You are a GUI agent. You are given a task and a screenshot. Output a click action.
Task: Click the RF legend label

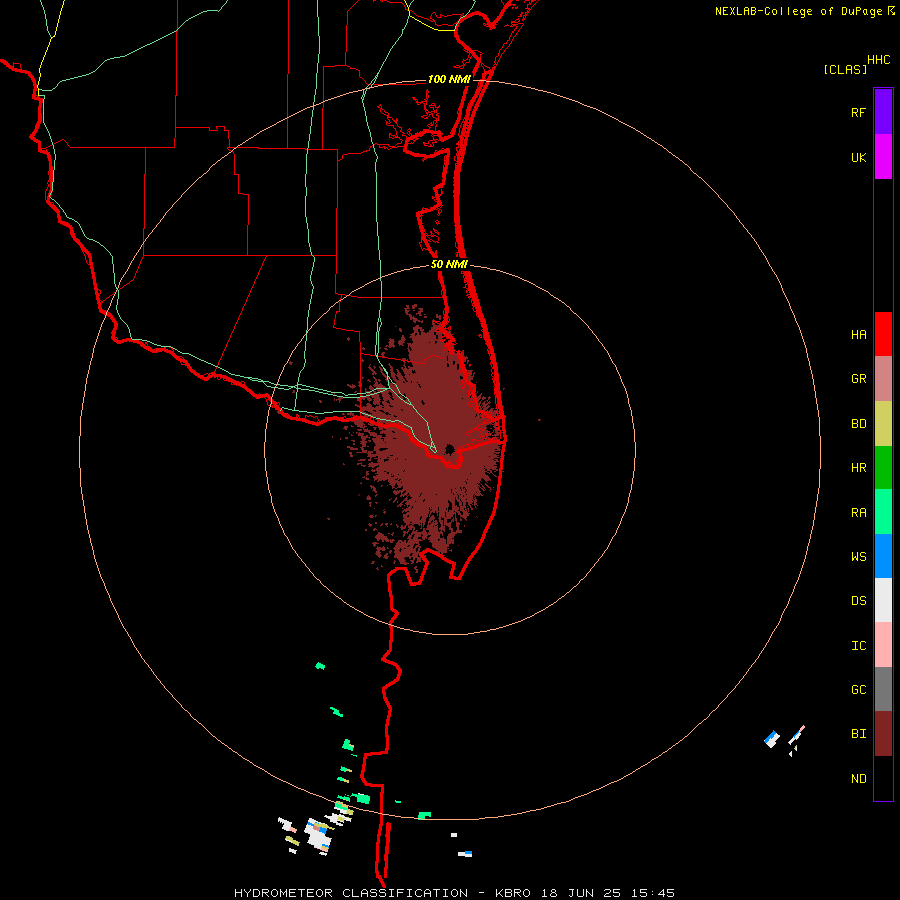pyautogui.click(x=858, y=113)
